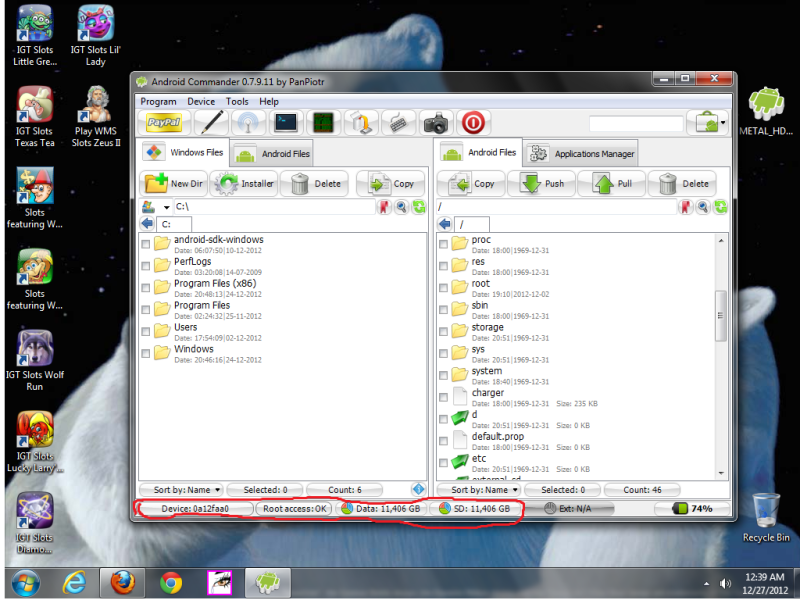Click right panel bookmark icon

(685, 207)
